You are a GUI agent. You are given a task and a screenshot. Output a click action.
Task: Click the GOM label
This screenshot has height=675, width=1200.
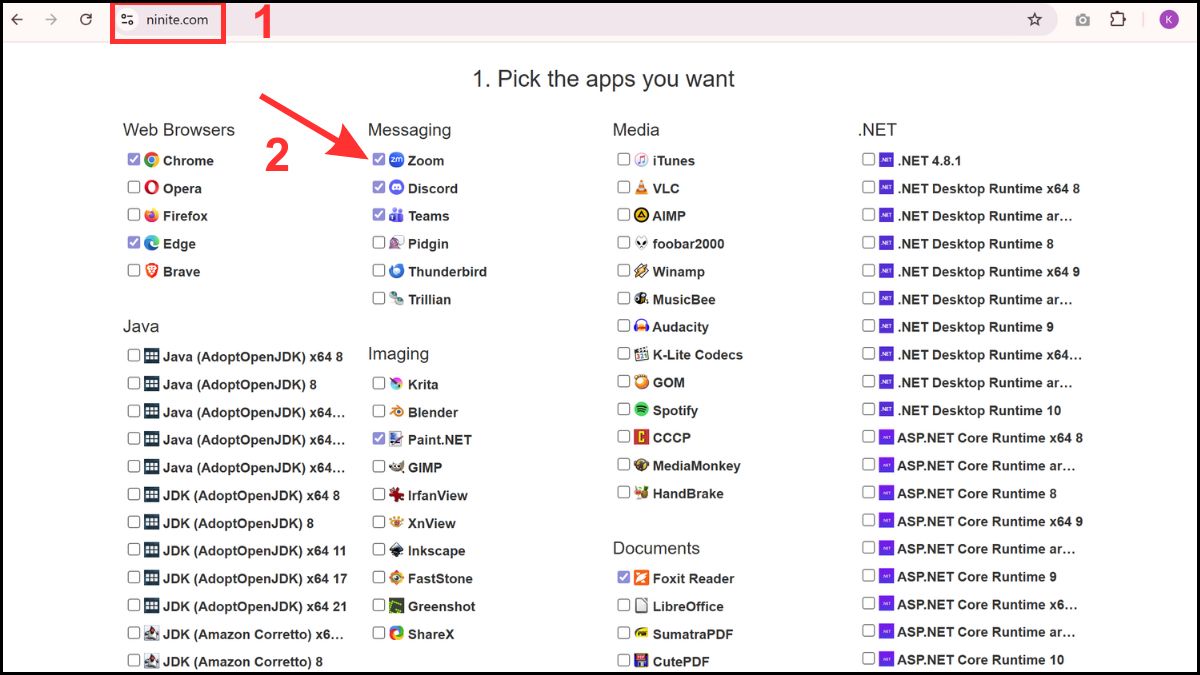pos(669,382)
